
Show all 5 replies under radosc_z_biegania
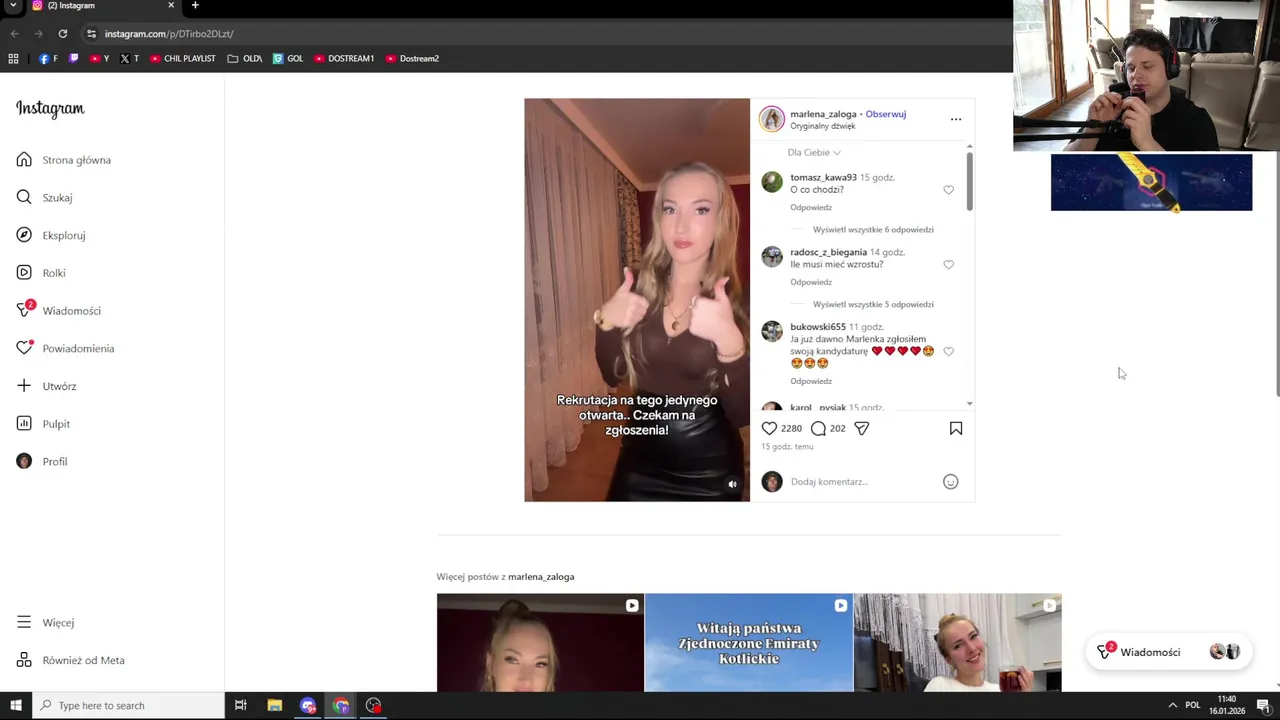[873, 304]
